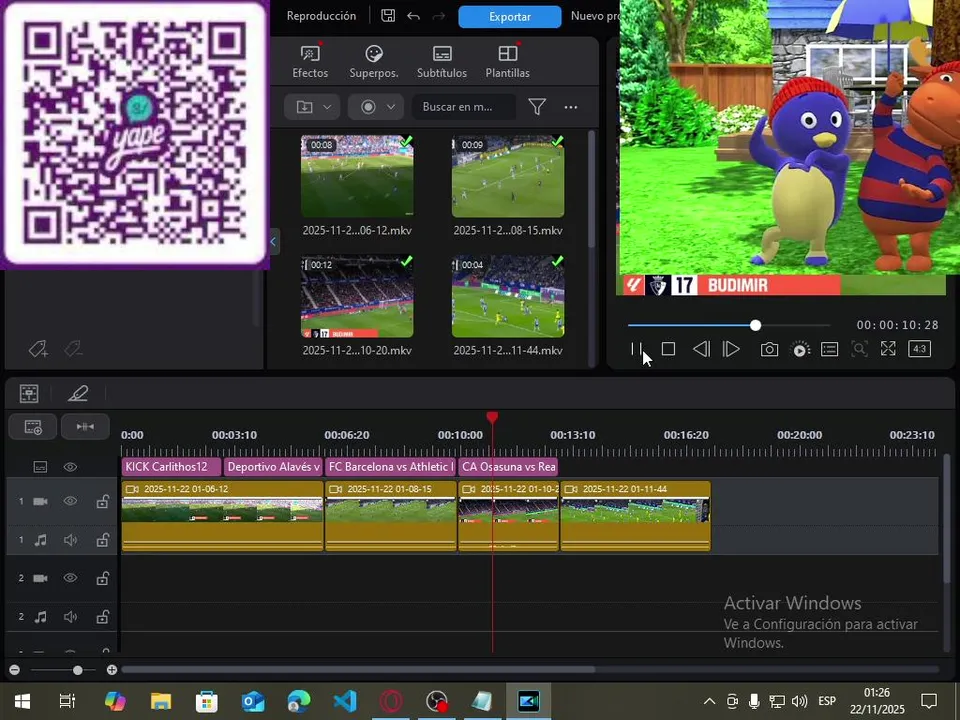The height and width of the screenshot is (720, 960).
Task: Hide video track 1 with eye icon
Action: (70, 501)
